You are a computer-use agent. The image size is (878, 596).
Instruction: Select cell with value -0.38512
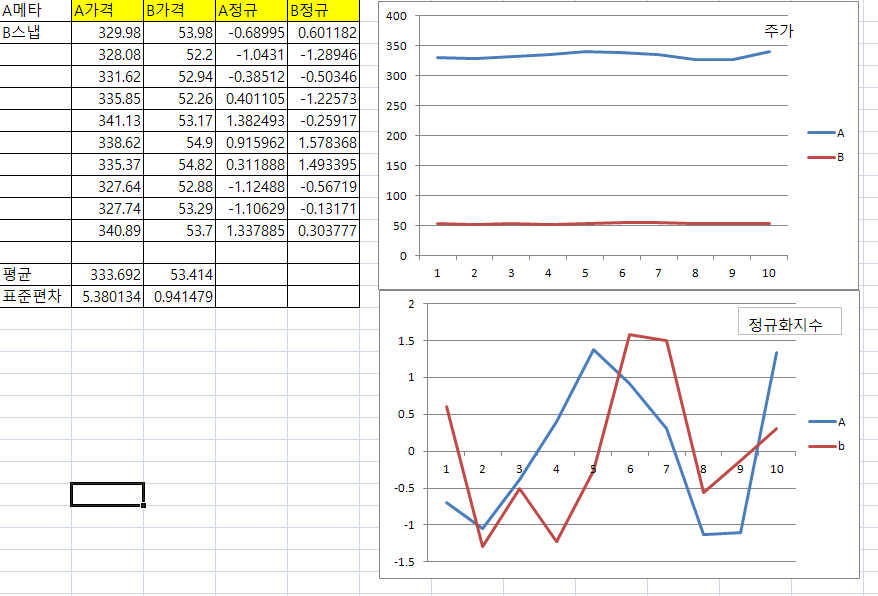tap(251, 77)
